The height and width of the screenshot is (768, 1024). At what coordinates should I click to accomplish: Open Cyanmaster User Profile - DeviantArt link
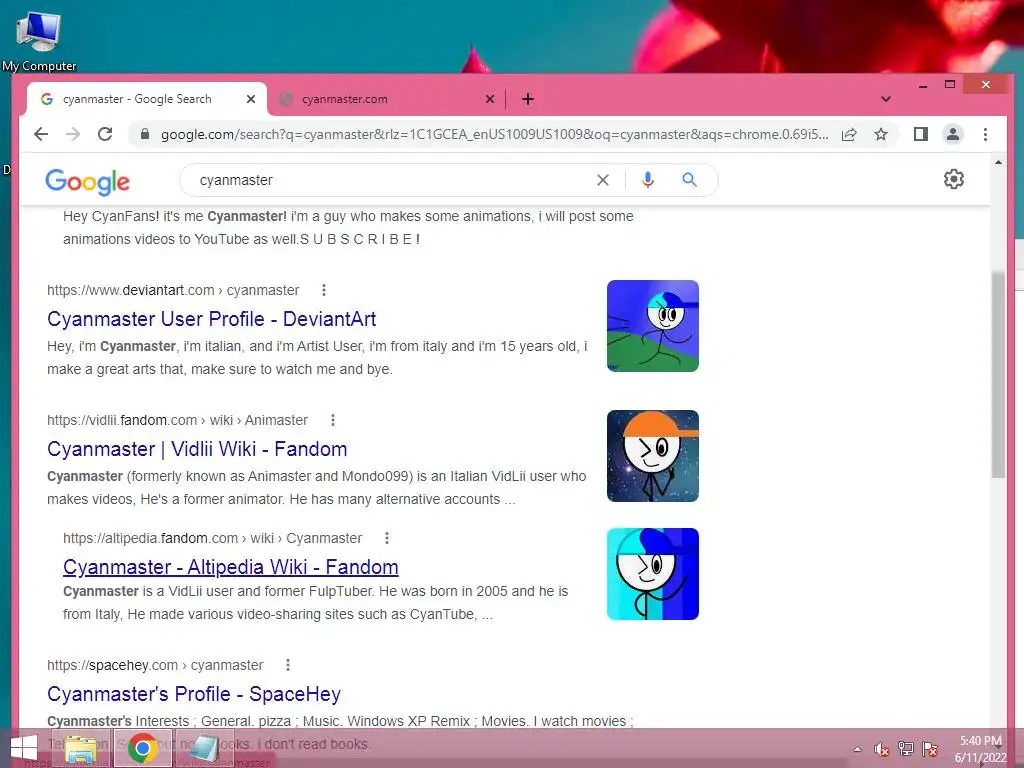212,319
